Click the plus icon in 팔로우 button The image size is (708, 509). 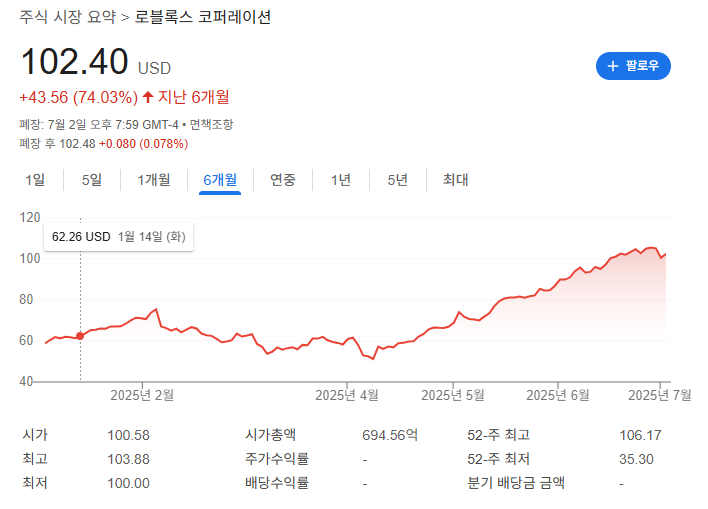click(612, 66)
